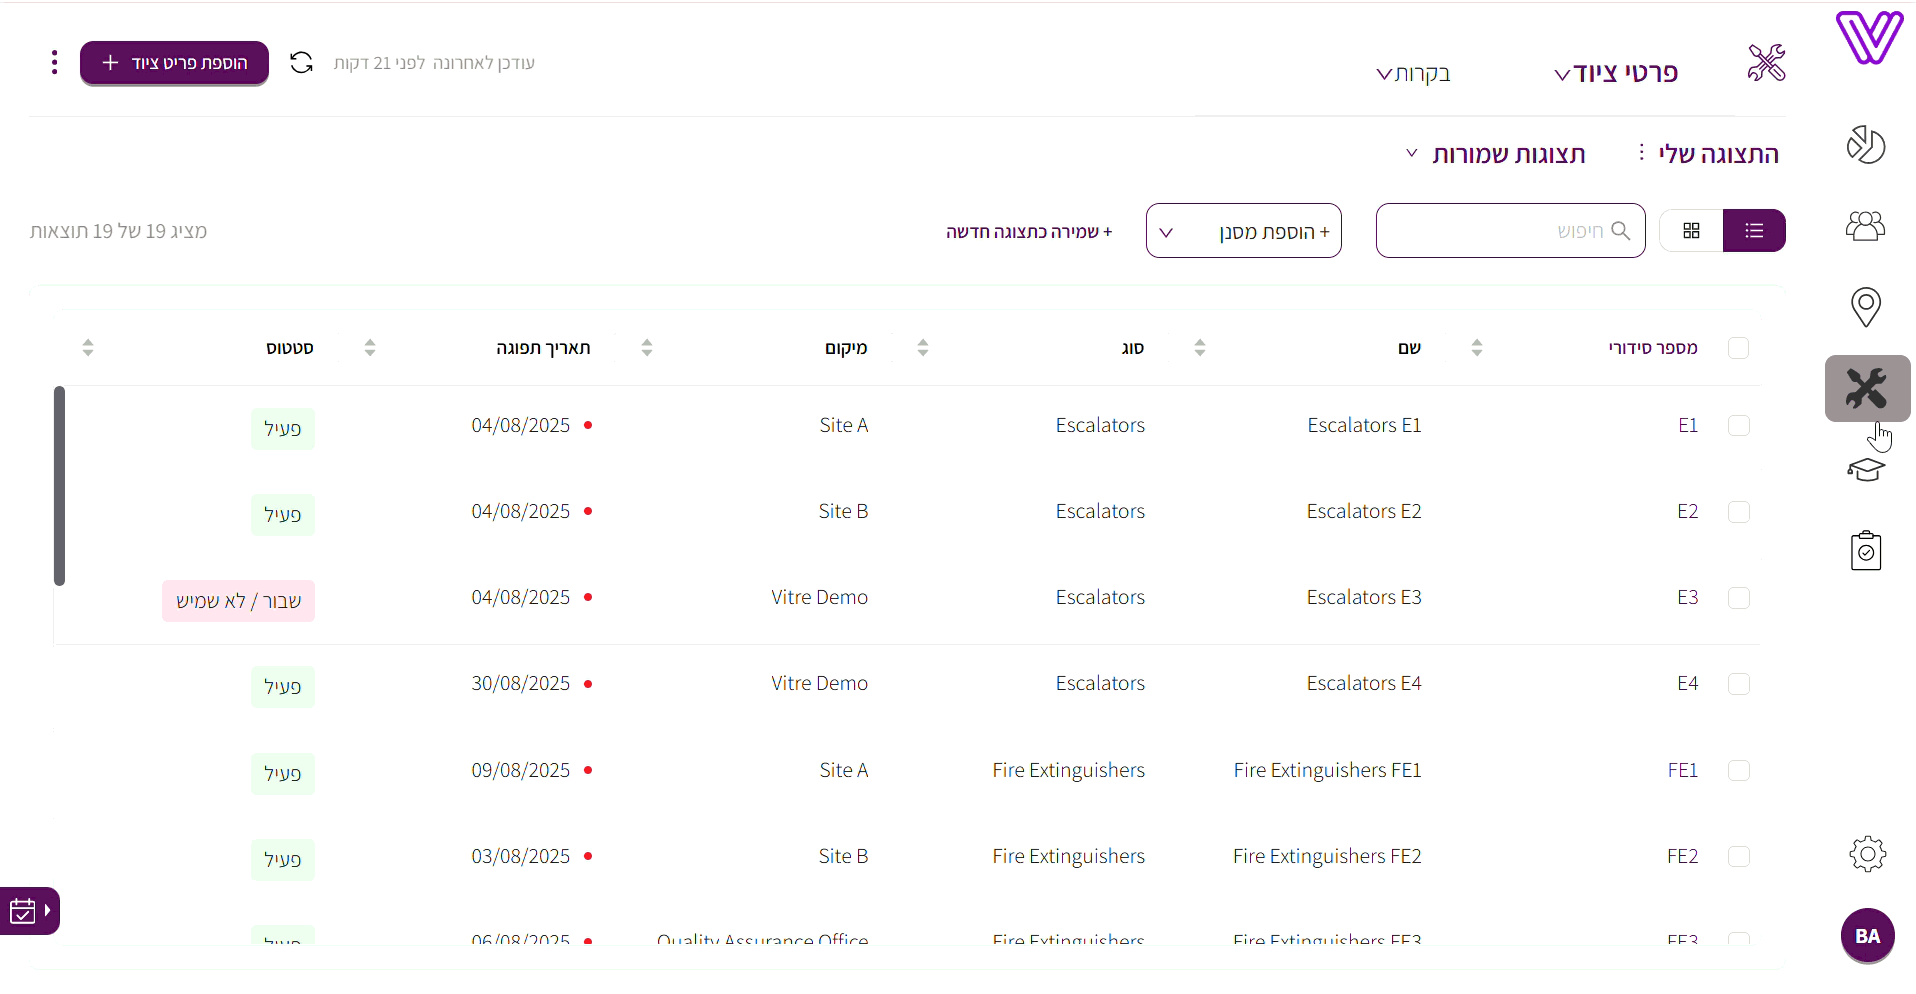Check the E2 row checkbox
The width and height of the screenshot is (1916, 994).
pos(1739,511)
